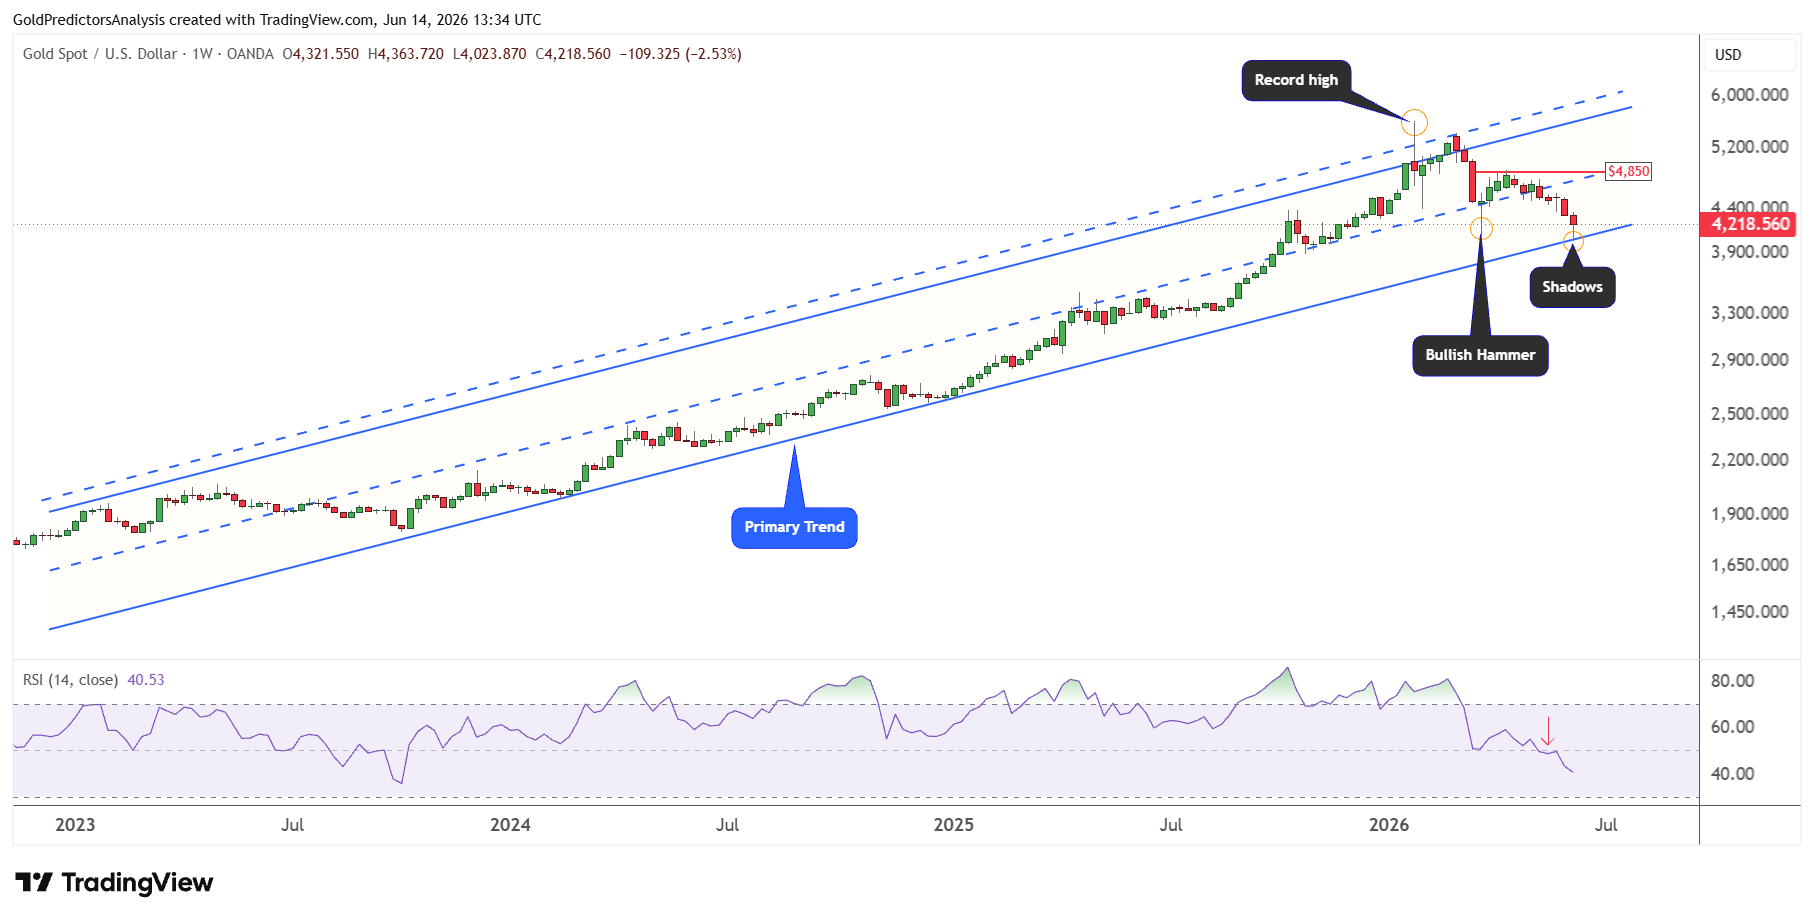Click the orange circle at the record high wick
The image size is (1814, 920).
pos(1414,123)
